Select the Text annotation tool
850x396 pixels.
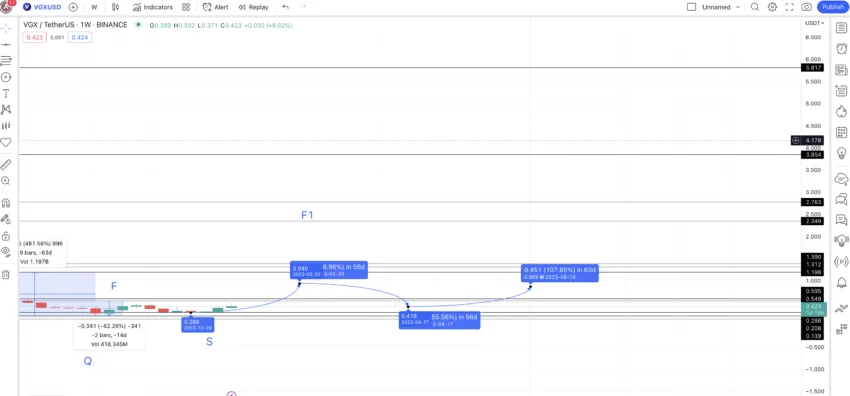coord(6,93)
